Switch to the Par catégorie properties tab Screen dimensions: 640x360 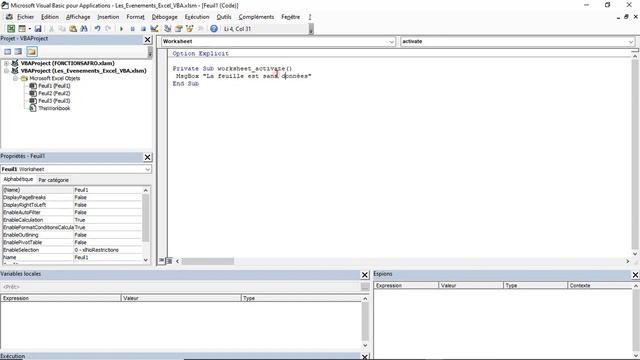(x=53, y=180)
